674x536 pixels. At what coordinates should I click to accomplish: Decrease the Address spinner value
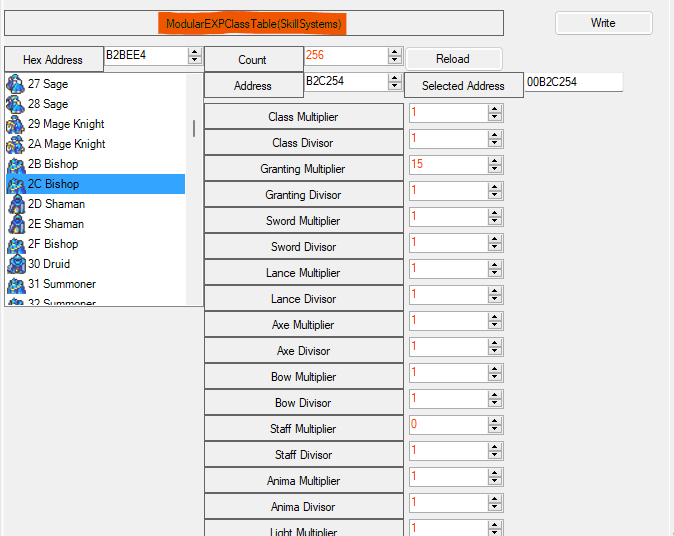click(x=394, y=86)
